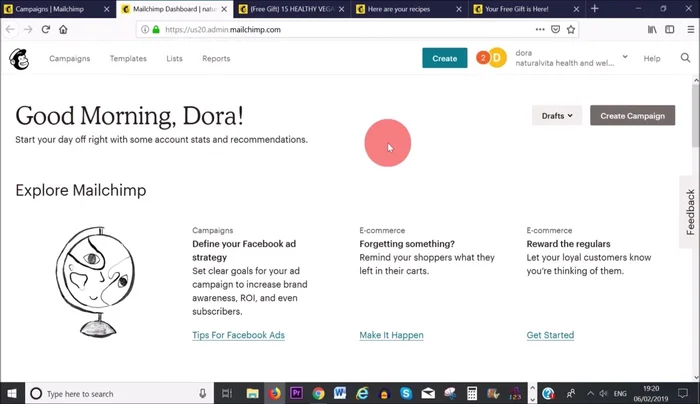Launch Premiere Pro from the taskbar

click(x=296, y=394)
